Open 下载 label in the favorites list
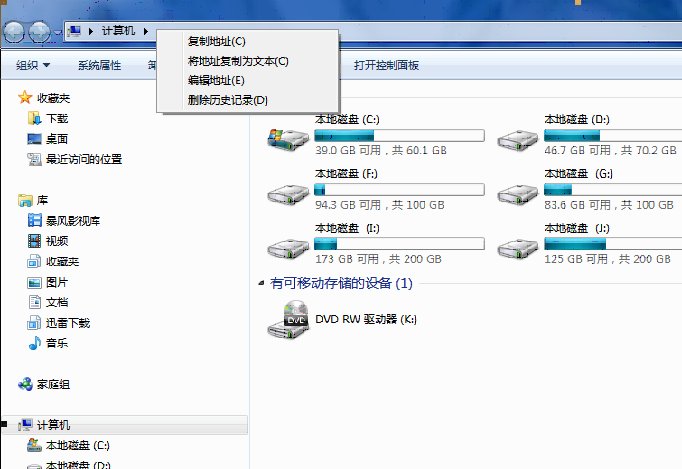682x469 pixels. (57, 118)
